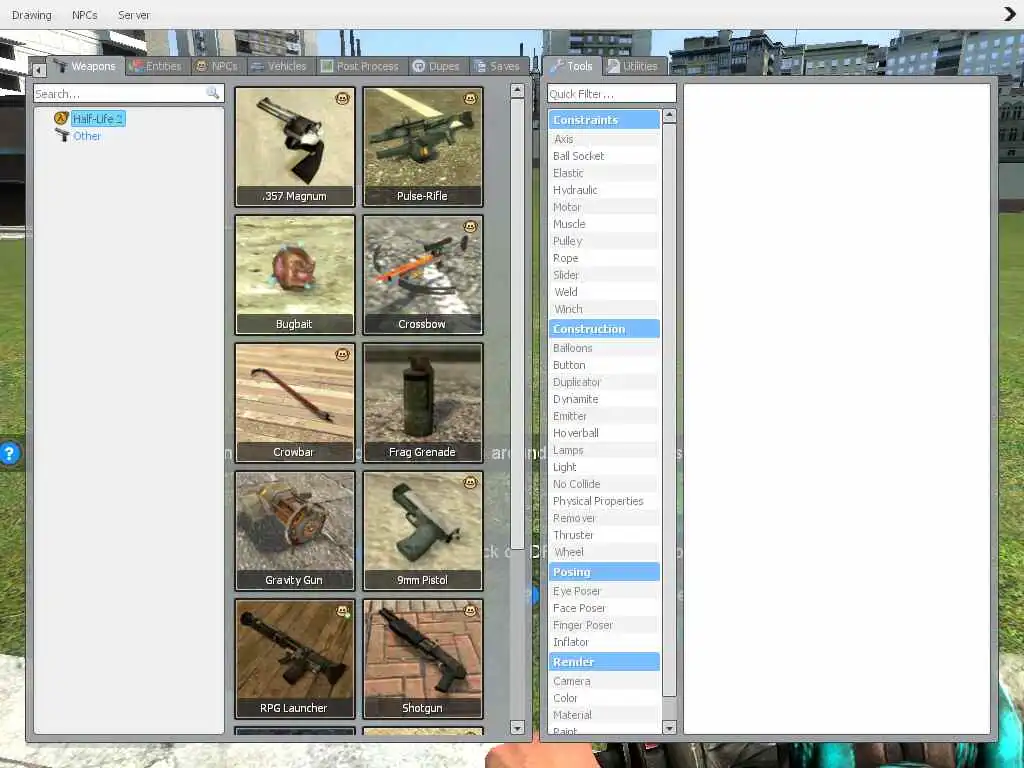Select the Pulse-Rifle weapon

pos(423,147)
